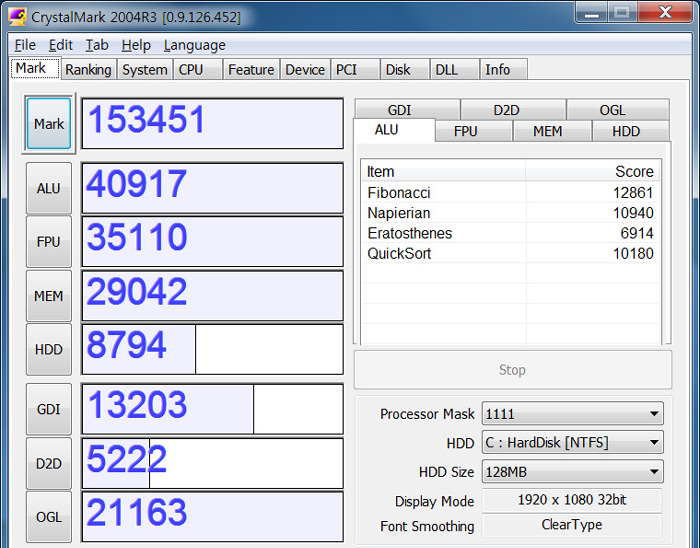700x548 pixels.
Task: Click the D2D progress bar showing 5222
Action: tap(212, 463)
